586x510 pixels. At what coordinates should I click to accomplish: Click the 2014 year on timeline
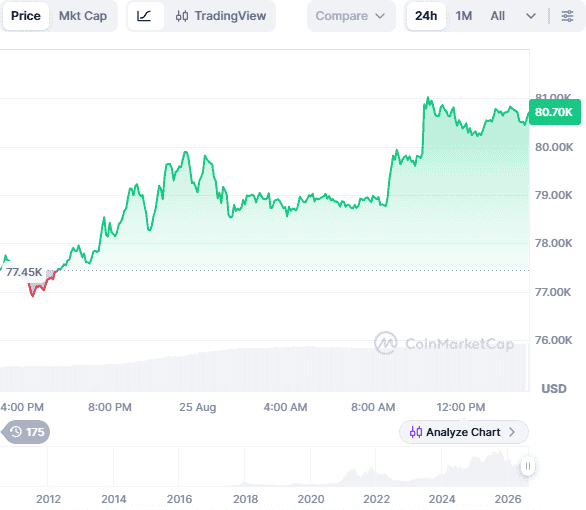tap(114, 499)
